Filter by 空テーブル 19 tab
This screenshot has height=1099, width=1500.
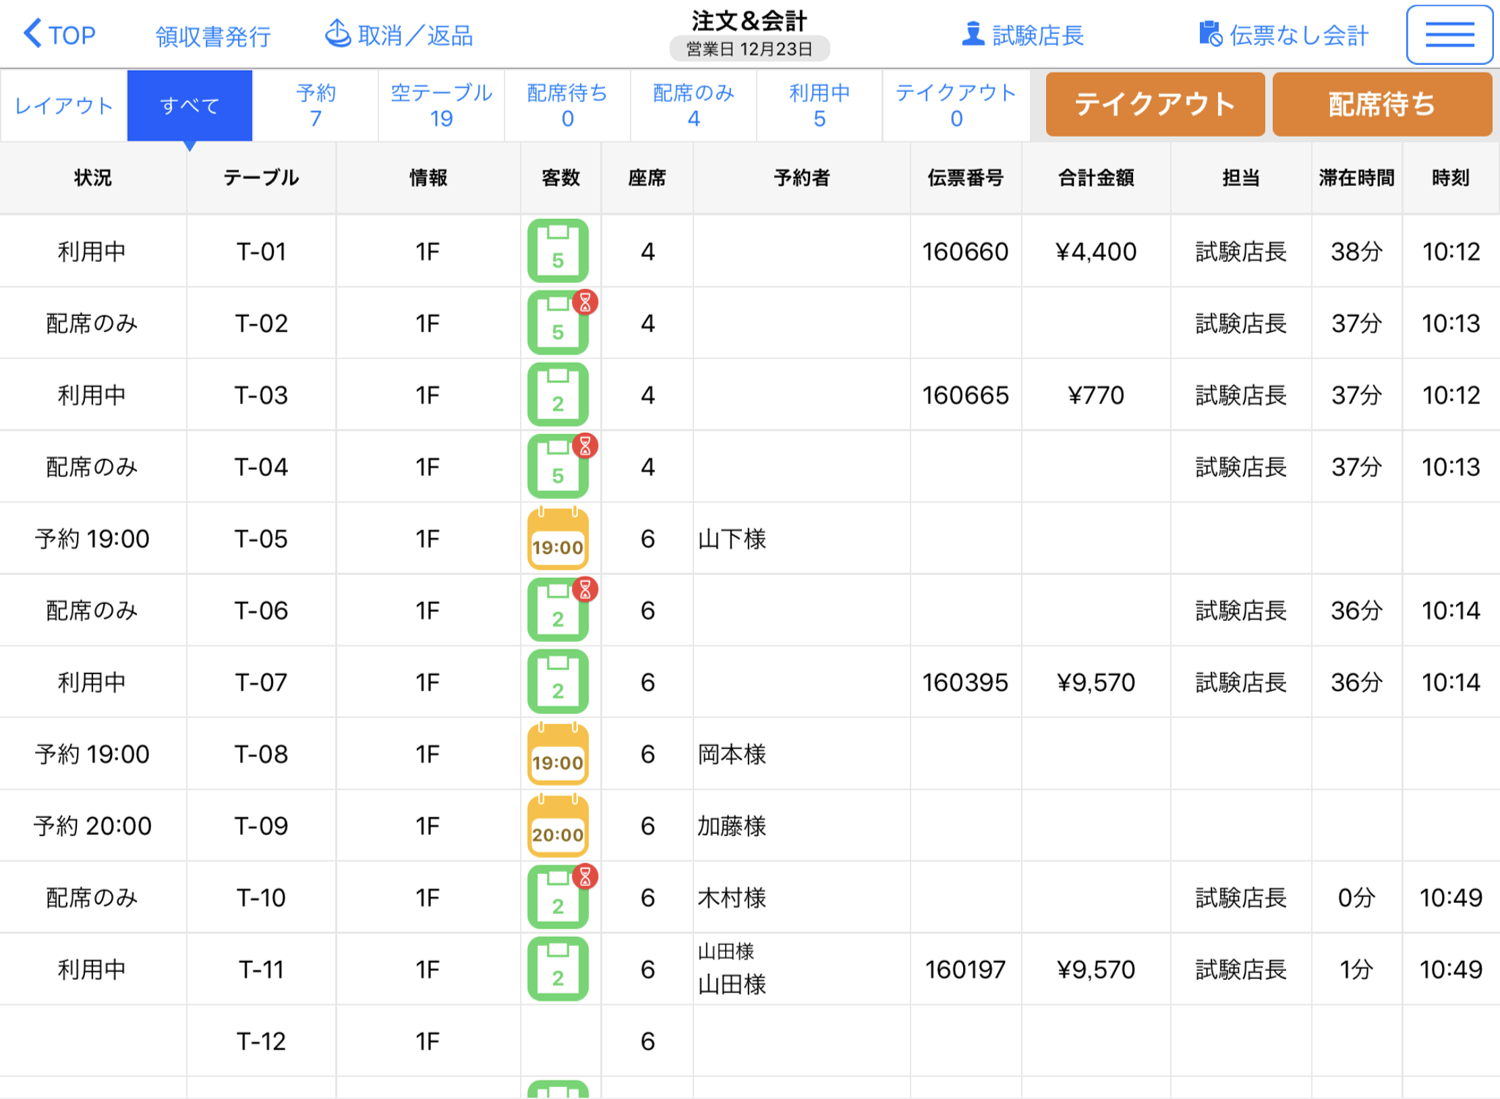[x=441, y=106]
